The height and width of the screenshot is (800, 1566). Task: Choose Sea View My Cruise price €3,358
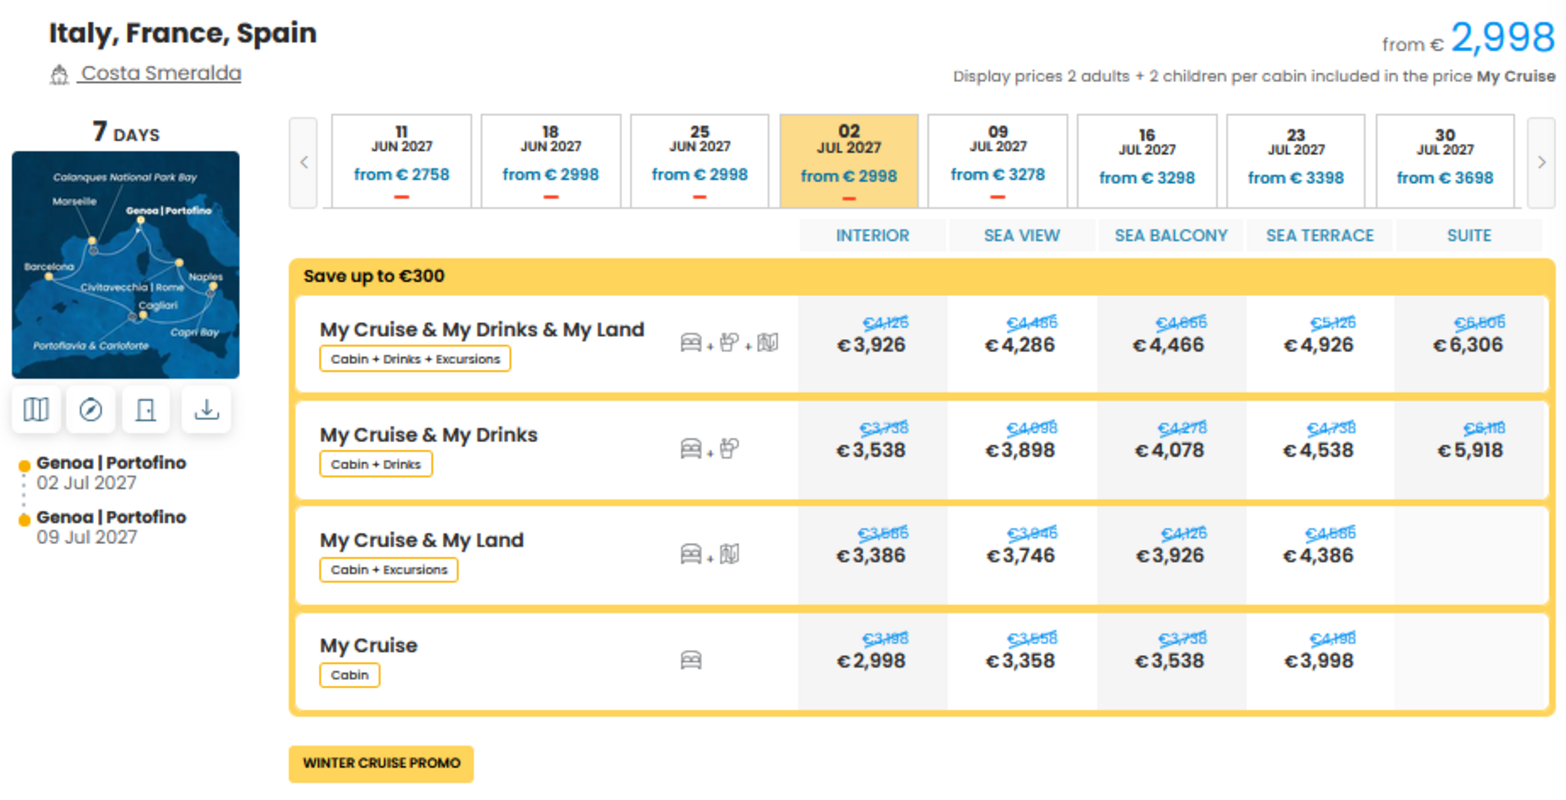[x=1021, y=661]
